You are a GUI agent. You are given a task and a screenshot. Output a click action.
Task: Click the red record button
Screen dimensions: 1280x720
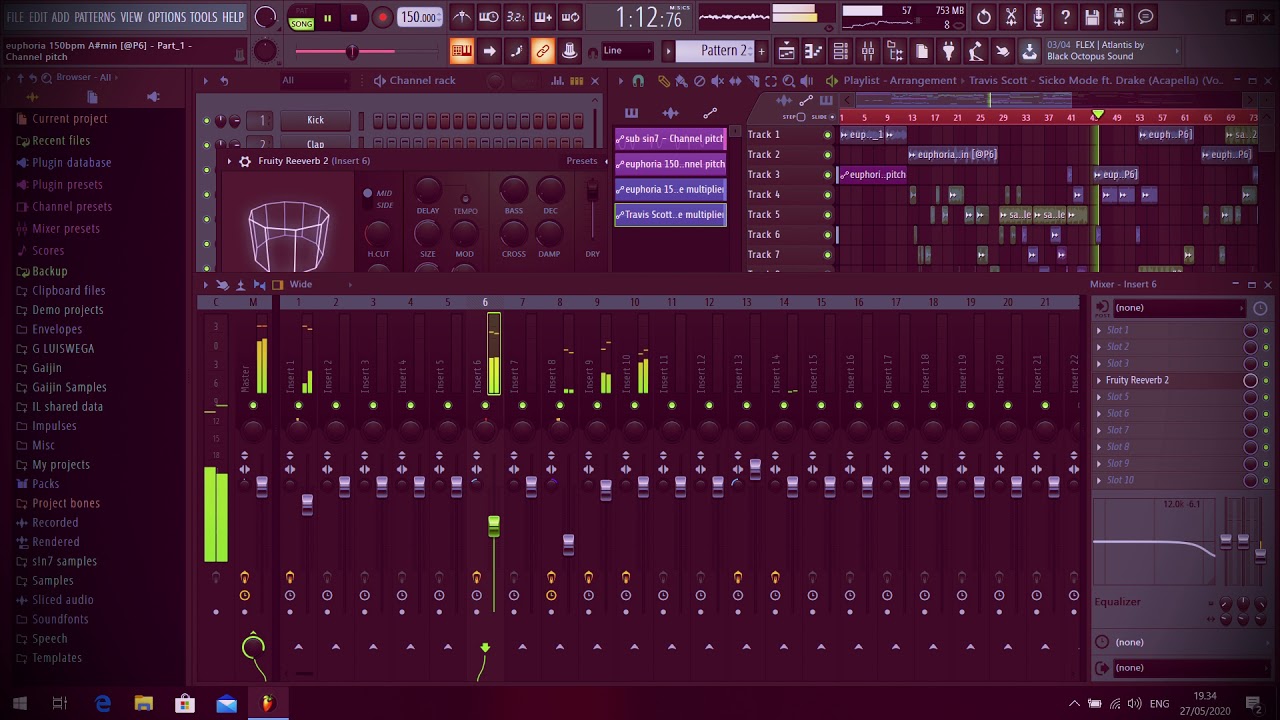pos(382,17)
